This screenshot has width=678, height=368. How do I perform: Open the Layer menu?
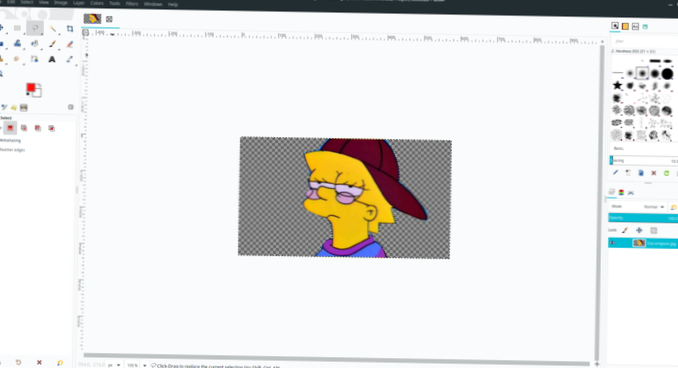tap(79, 3)
